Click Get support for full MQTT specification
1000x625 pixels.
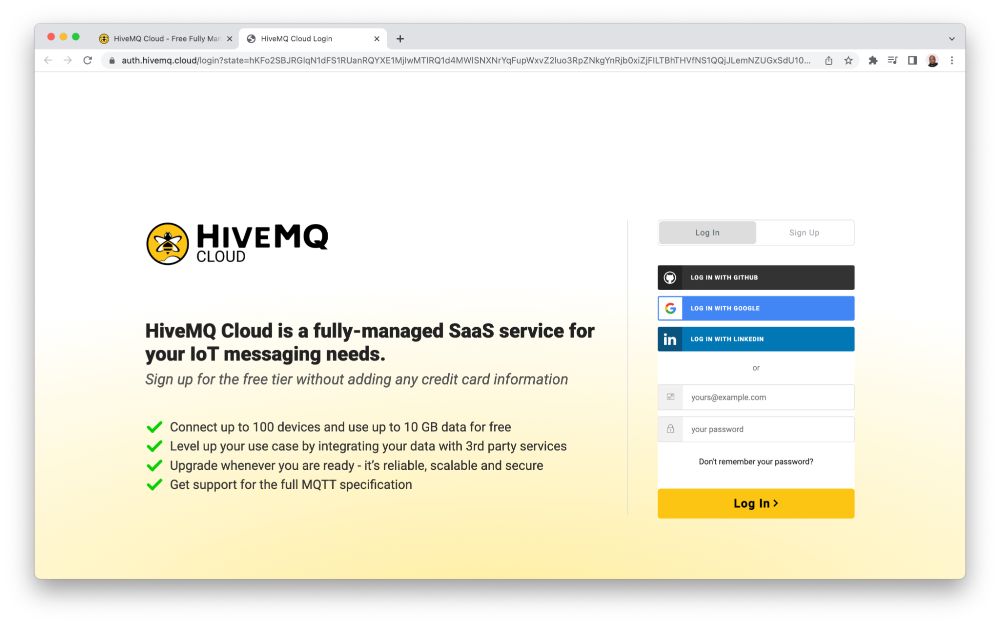coord(291,485)
